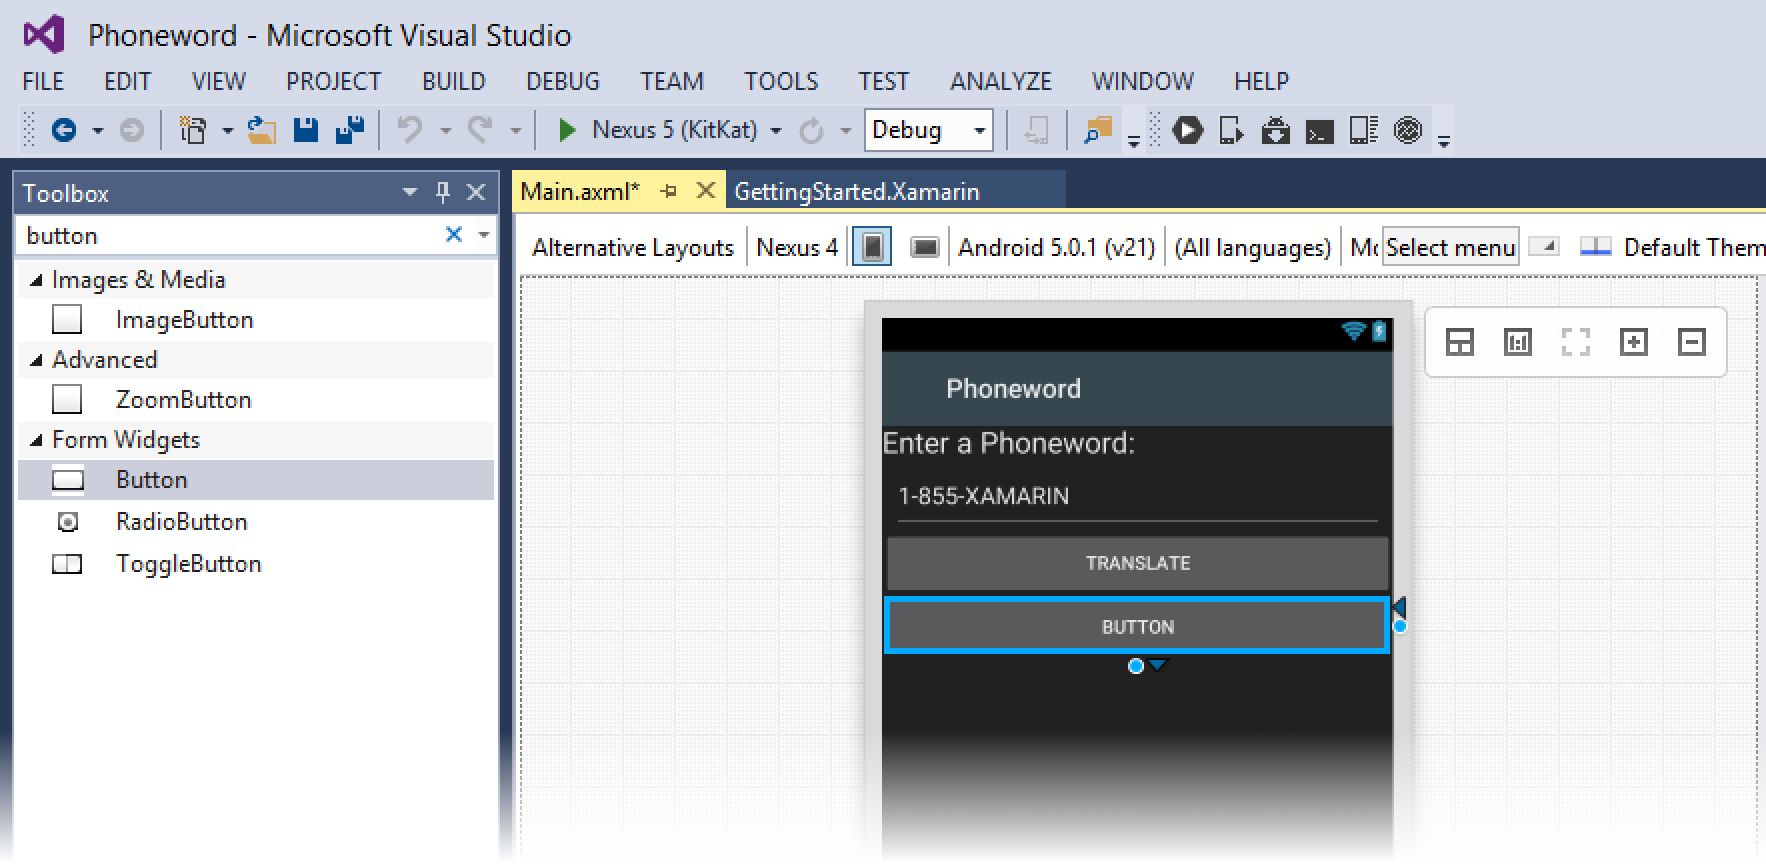Click the Toolbox search field
This screenshot has height=864, width=1766.
(230, 235)
